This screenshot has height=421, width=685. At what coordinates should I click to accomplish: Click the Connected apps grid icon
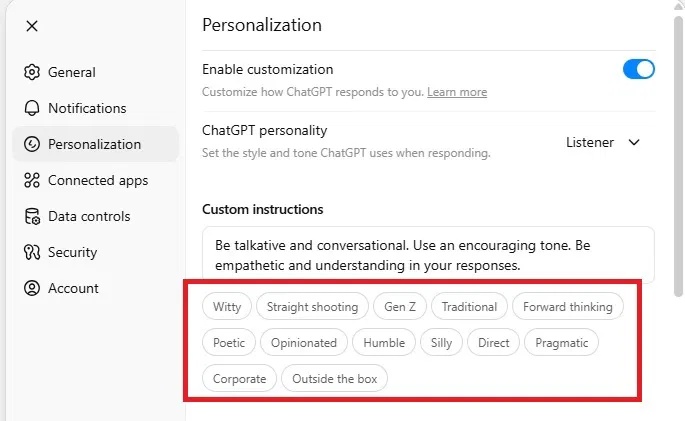click(x=32, y=180)
